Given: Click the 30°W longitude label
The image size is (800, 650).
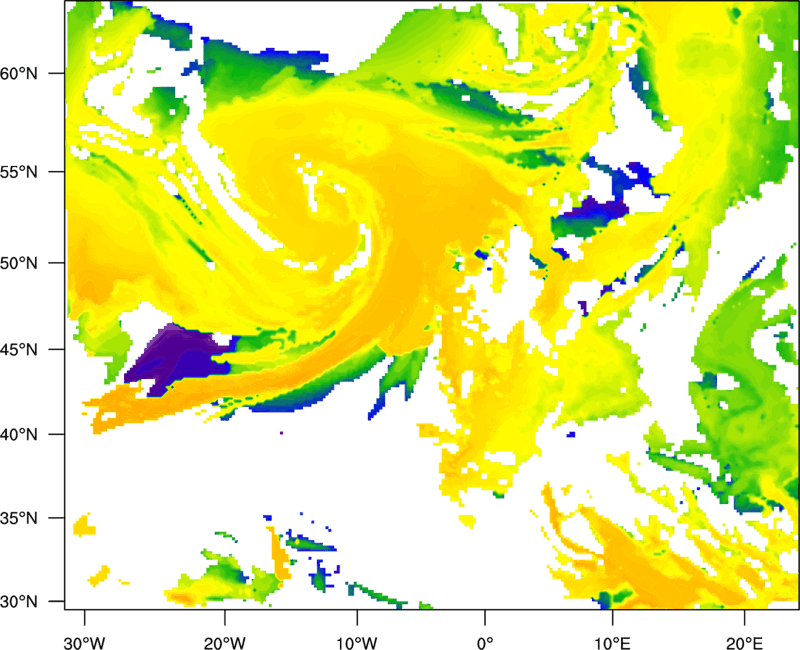Looking at the screenshot, I should click(84, 643).
